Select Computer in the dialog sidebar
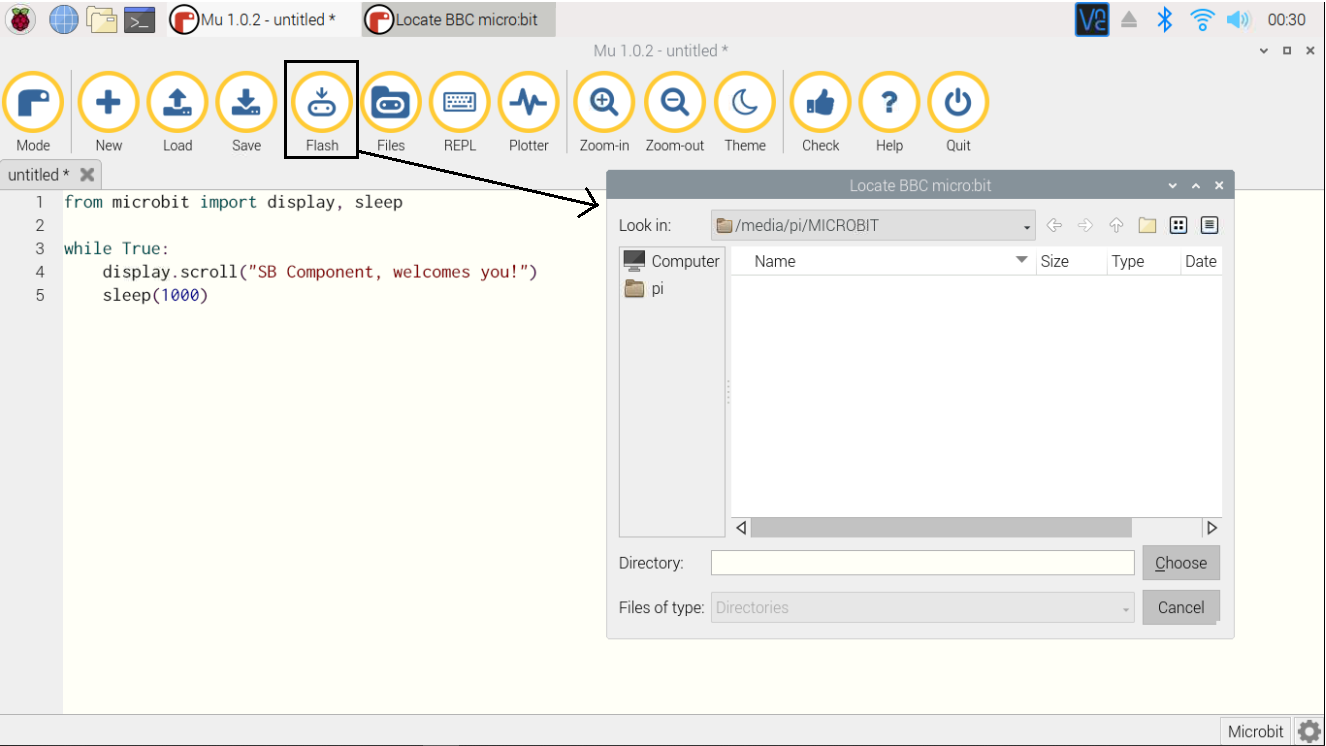1326x746 pixels. click(671, 261)
